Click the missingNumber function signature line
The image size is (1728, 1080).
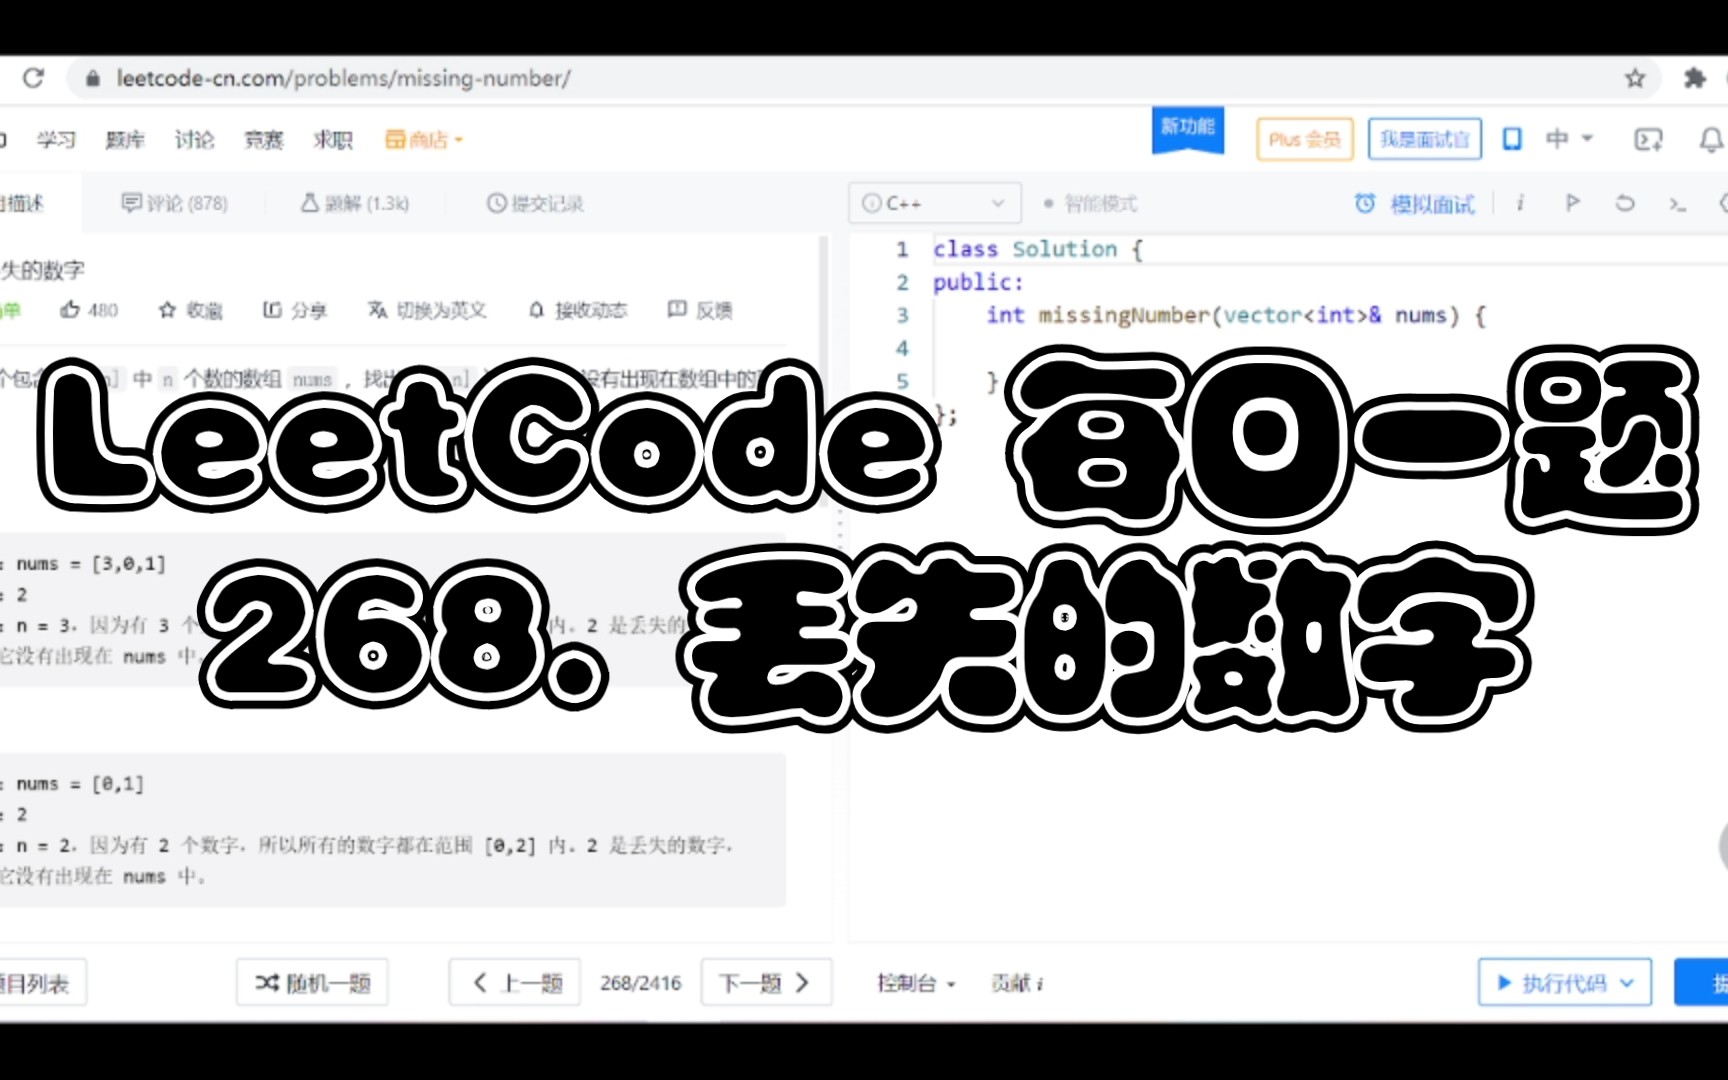point(1236,315)
